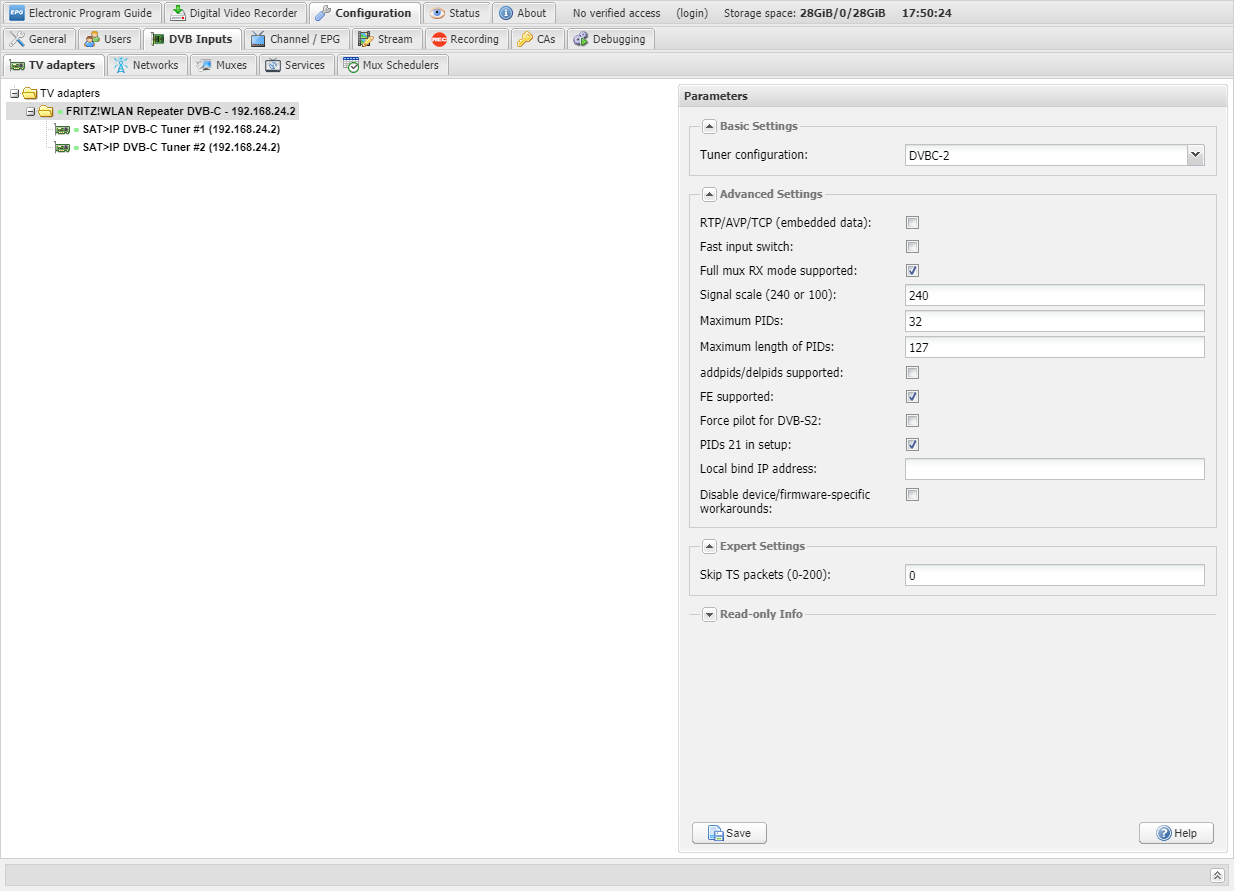Expand the bottom status bar panel
The width and height of the screenshot is (1234, 891).
pos(1217,875)
